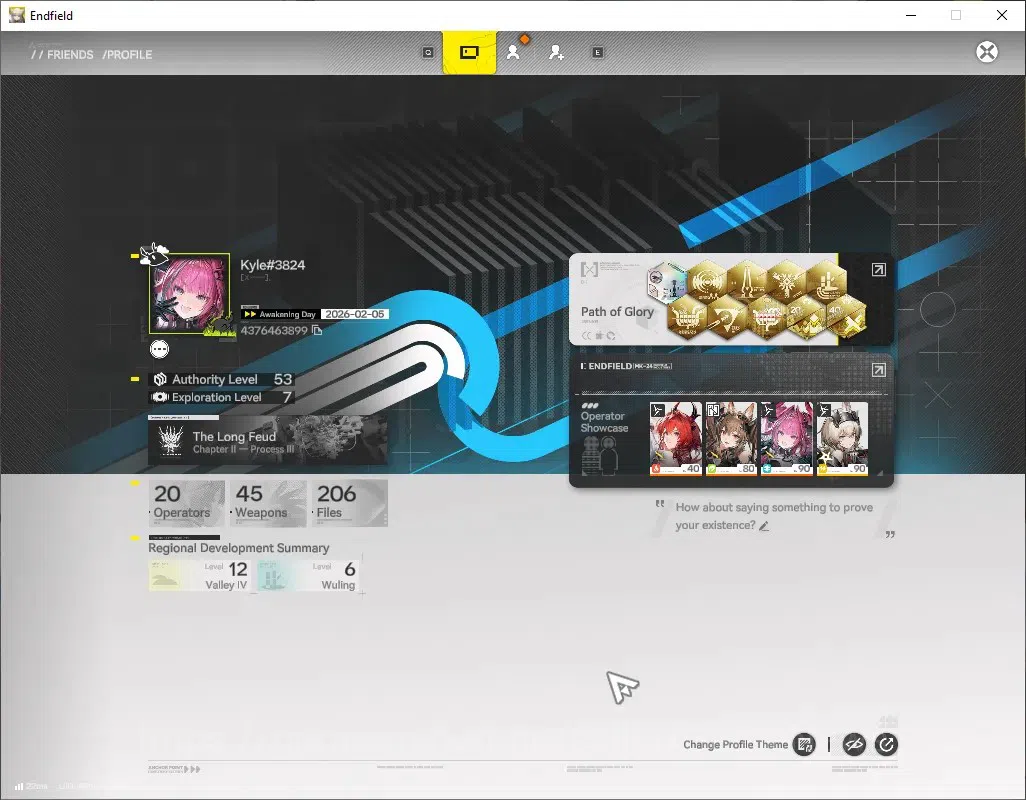Minimize the Endfield window

click(x=911, y=15)
